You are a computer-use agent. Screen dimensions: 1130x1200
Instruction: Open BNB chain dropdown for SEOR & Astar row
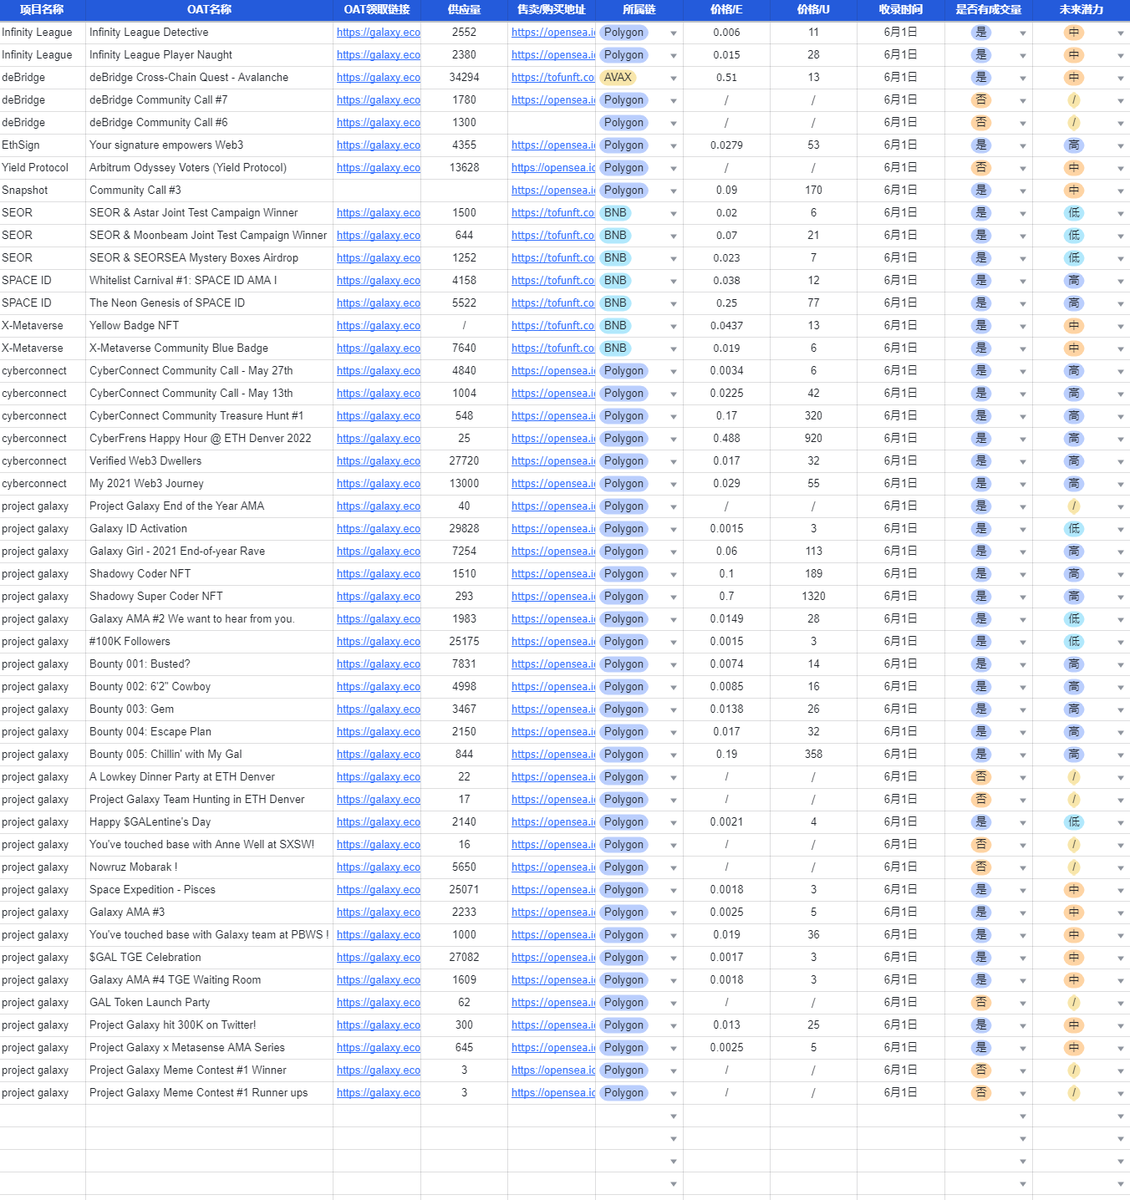coord(673,213)
